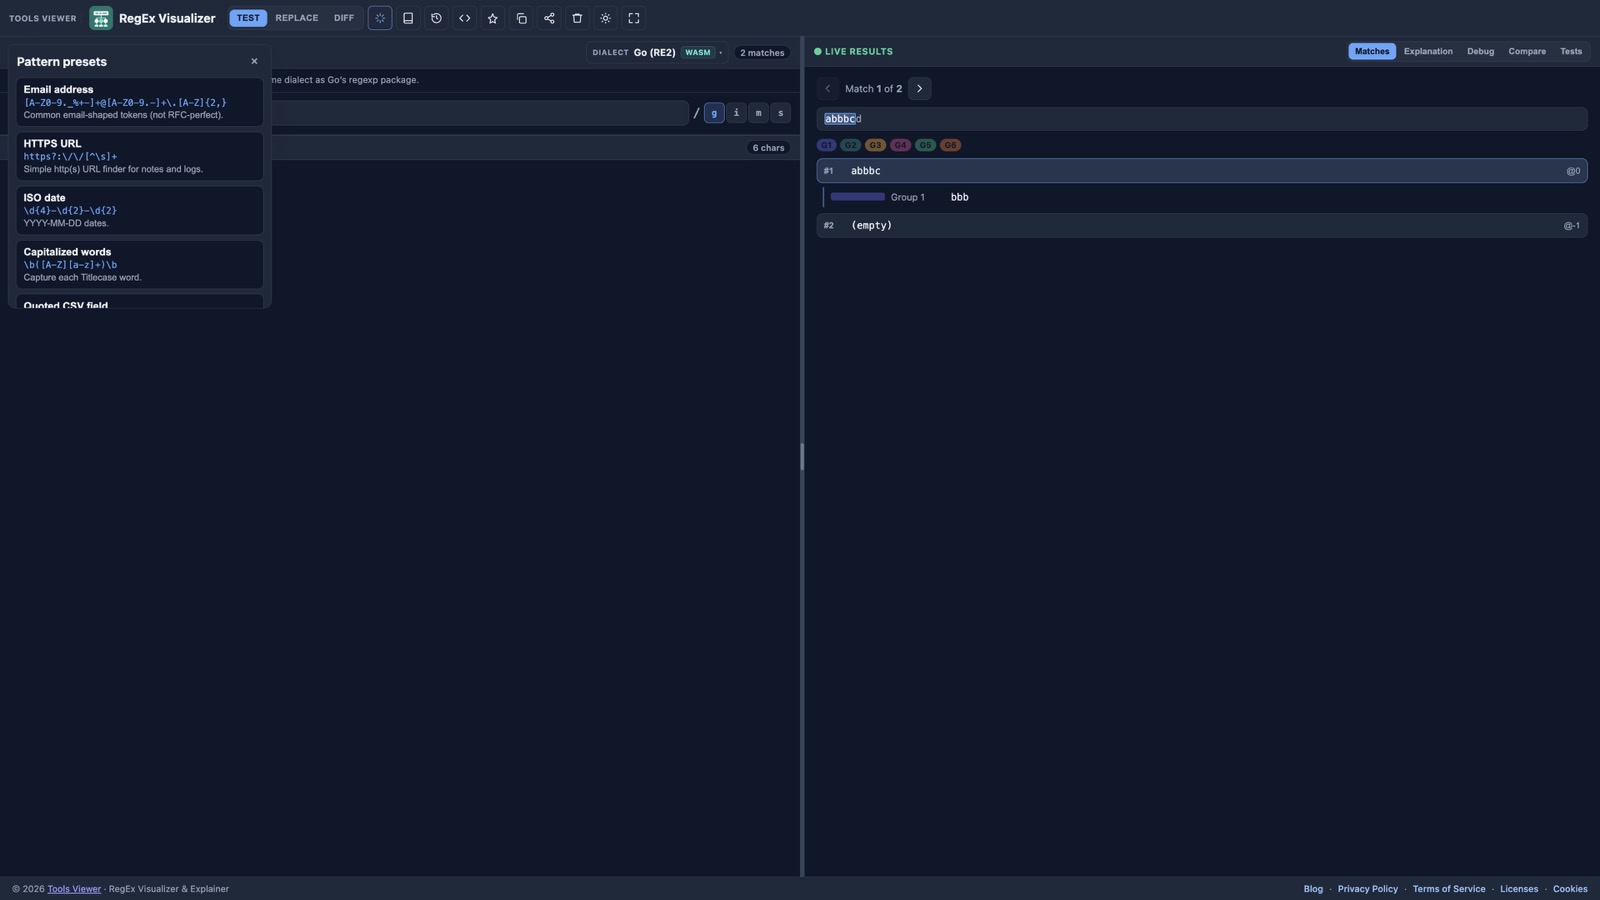Viewport: 1600px width, 900px height.
Task: Choose the HTTPS URL preset
Action: pos(139,156)
